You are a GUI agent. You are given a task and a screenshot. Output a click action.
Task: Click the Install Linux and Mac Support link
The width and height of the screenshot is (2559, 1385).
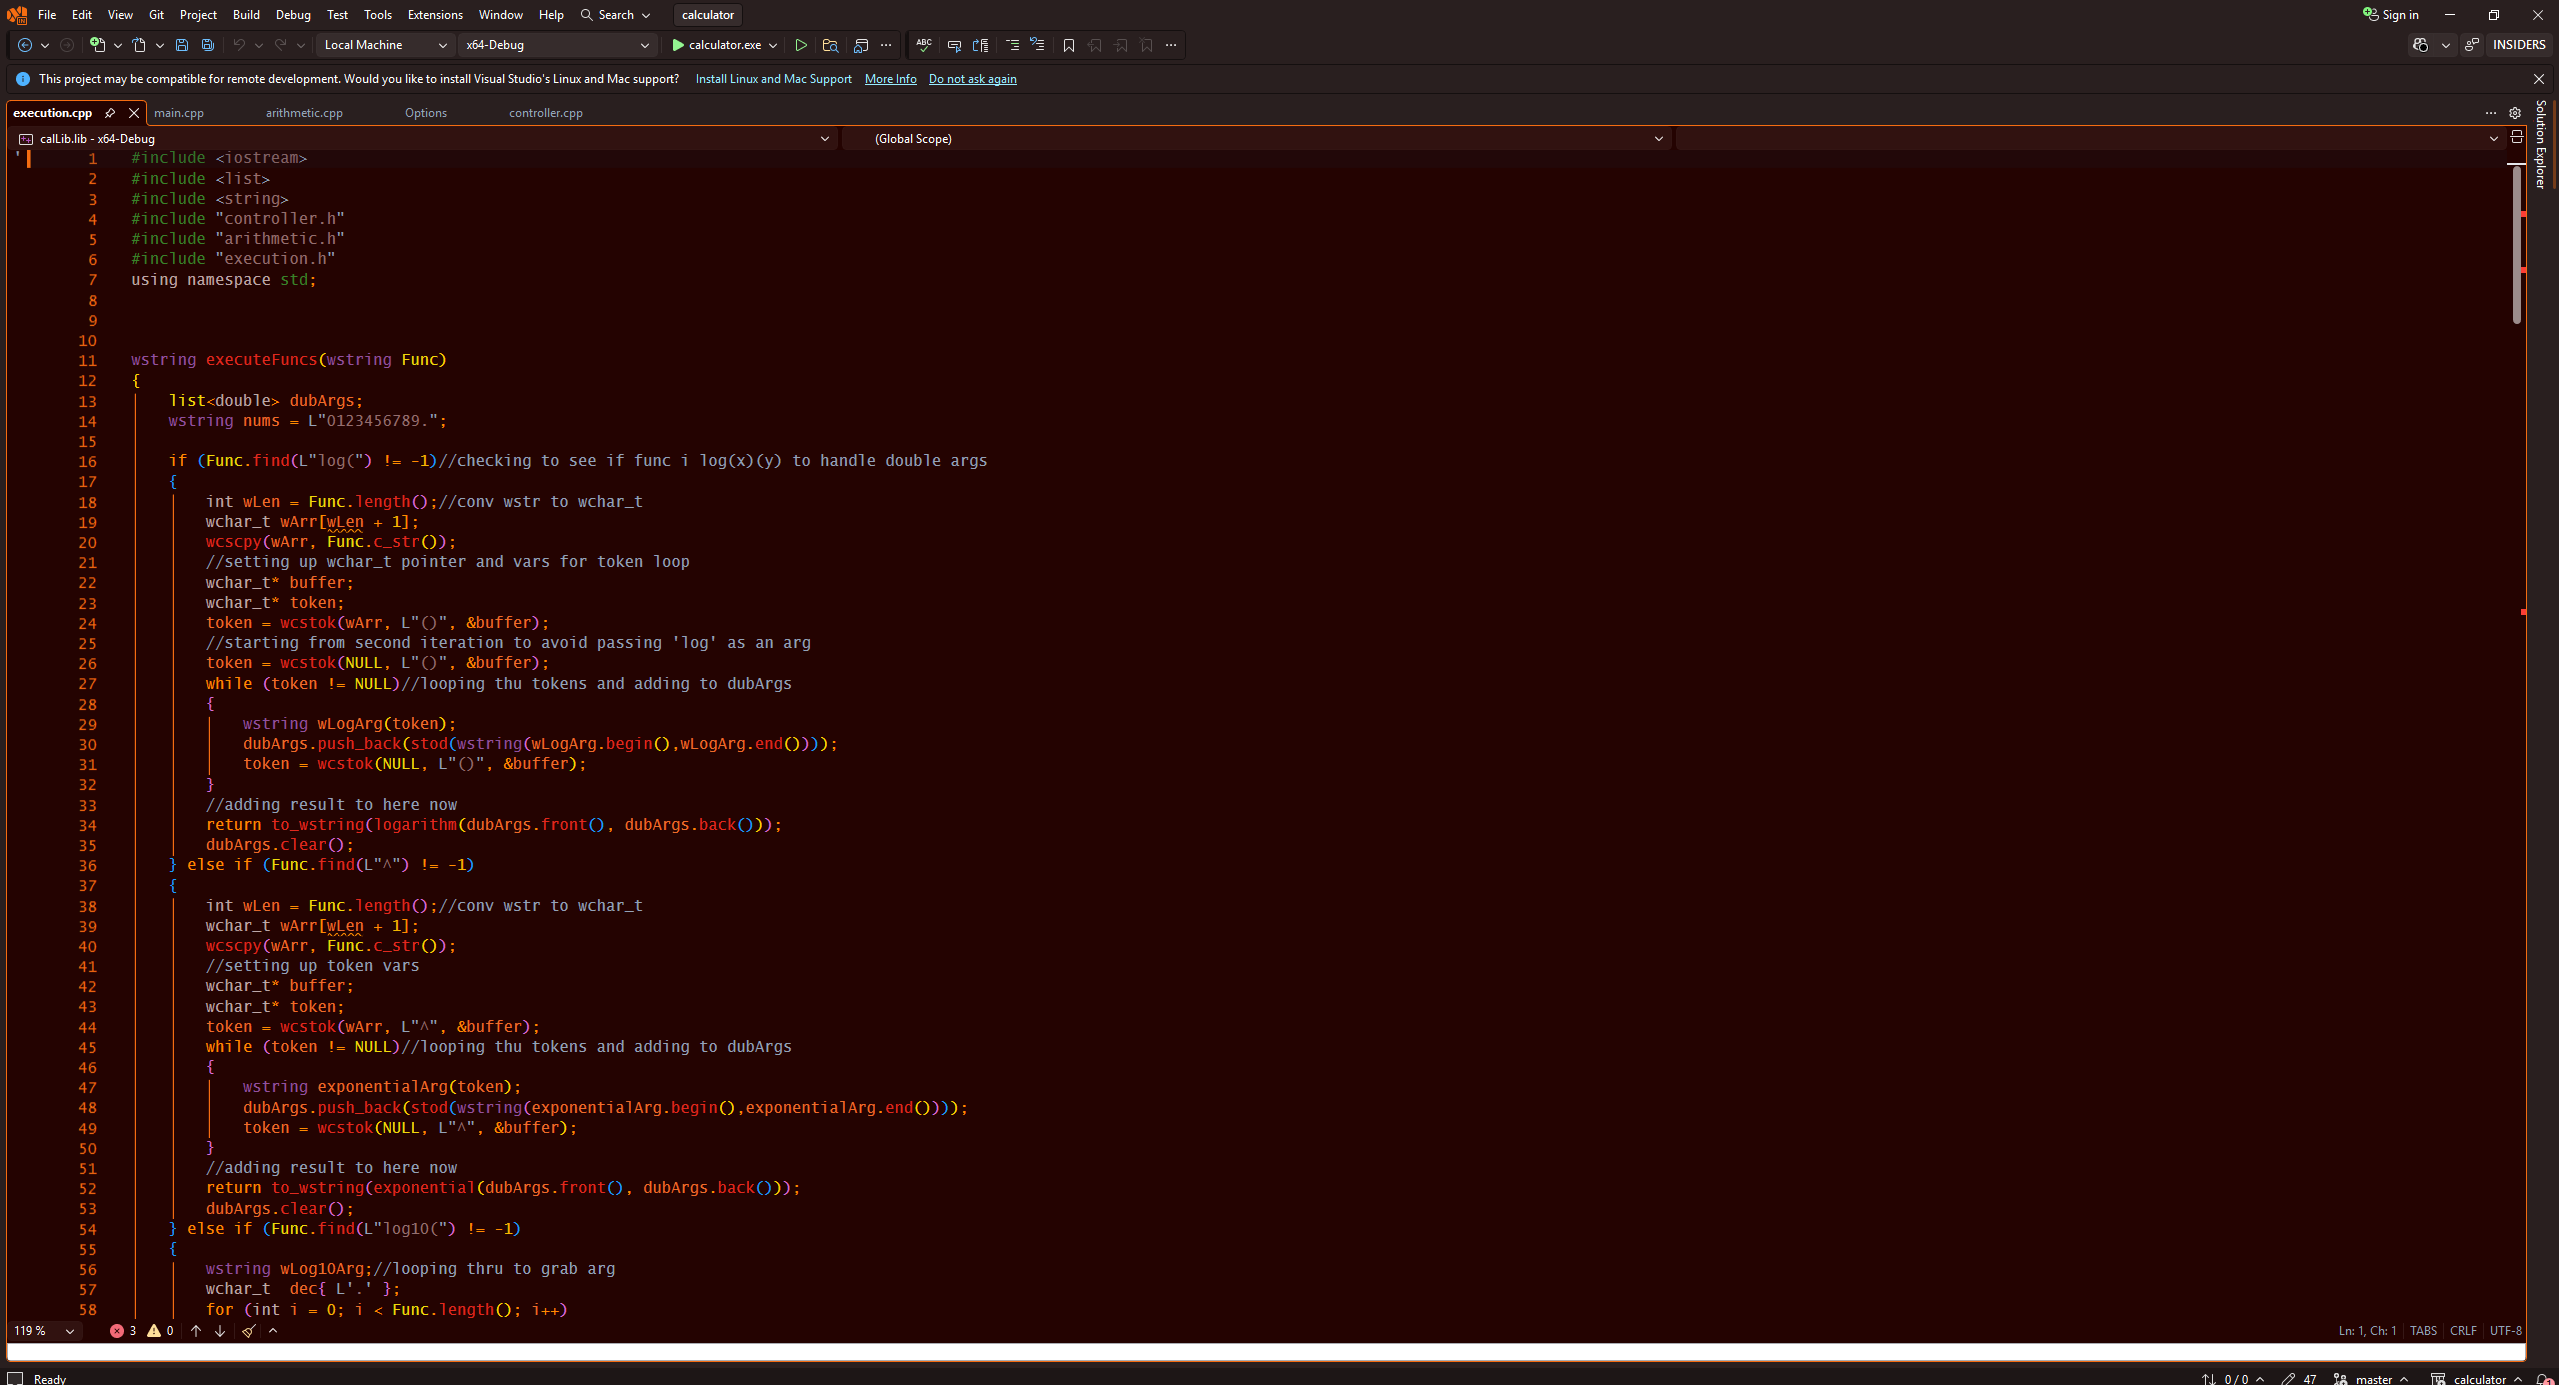772,79
